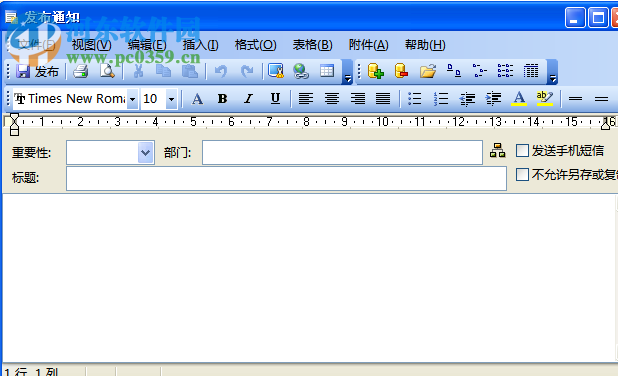The width and height of the screenshot is (618, 376).
Task: Toggle bold formatting
Action: (x=223, y=99)
